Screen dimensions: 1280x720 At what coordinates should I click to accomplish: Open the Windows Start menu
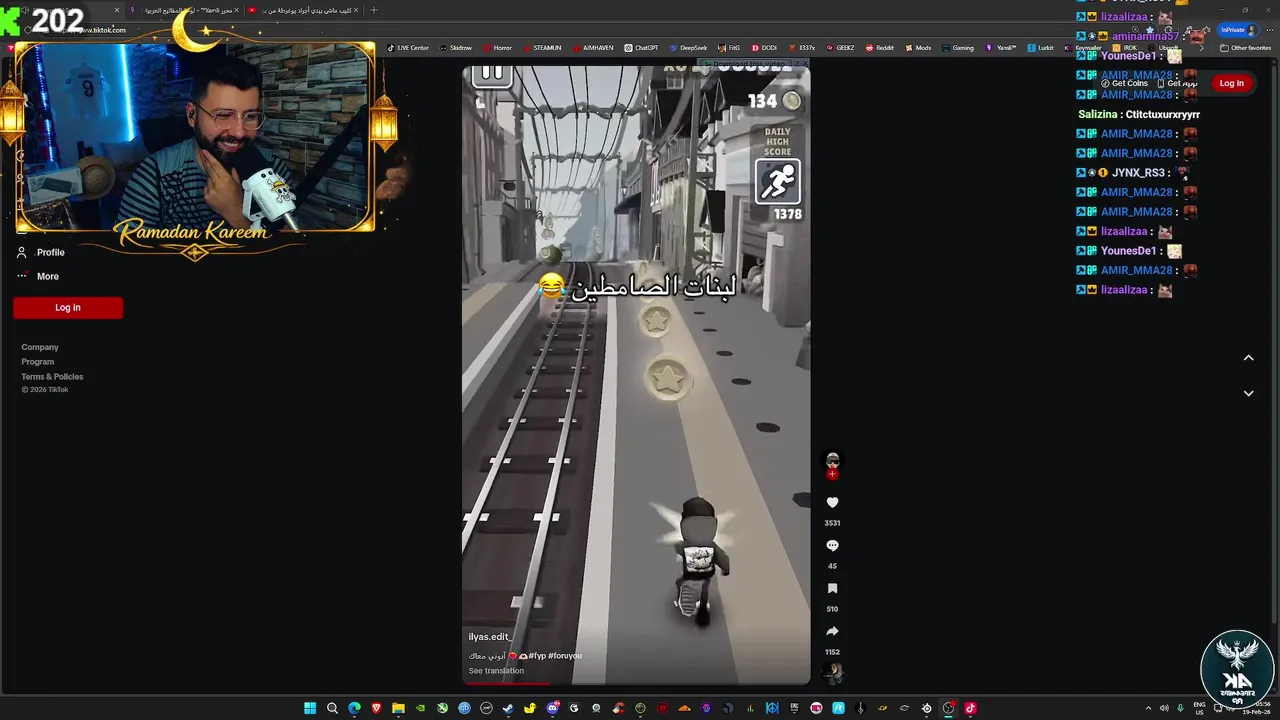pyautogui.click(x=310, y=708)
